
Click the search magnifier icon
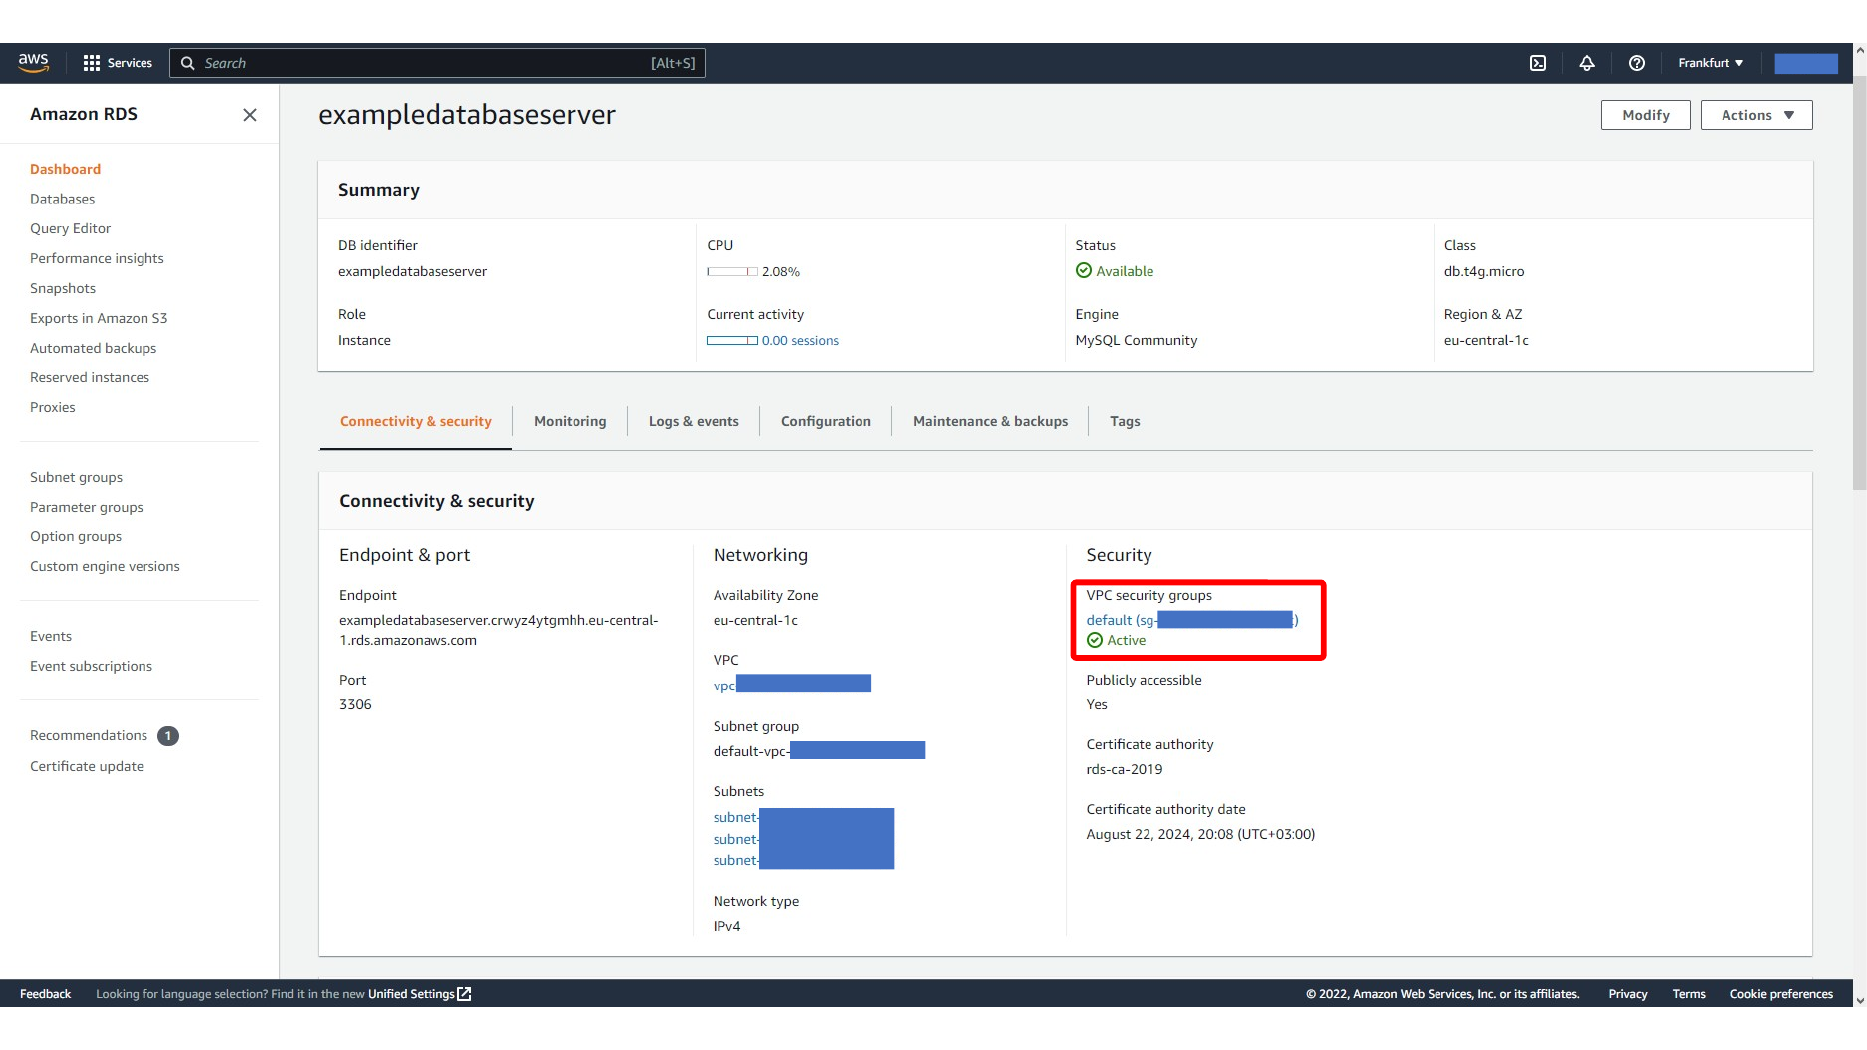point(187,63)
